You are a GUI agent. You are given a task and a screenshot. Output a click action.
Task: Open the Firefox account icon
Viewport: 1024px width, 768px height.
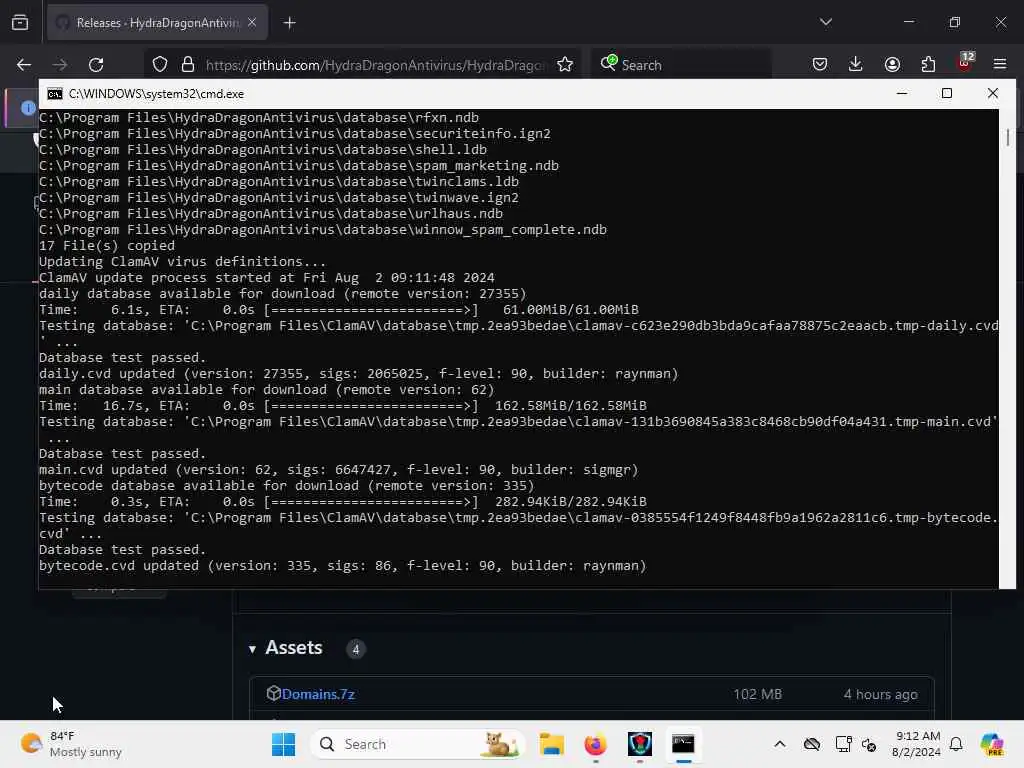tap(892, 65)
